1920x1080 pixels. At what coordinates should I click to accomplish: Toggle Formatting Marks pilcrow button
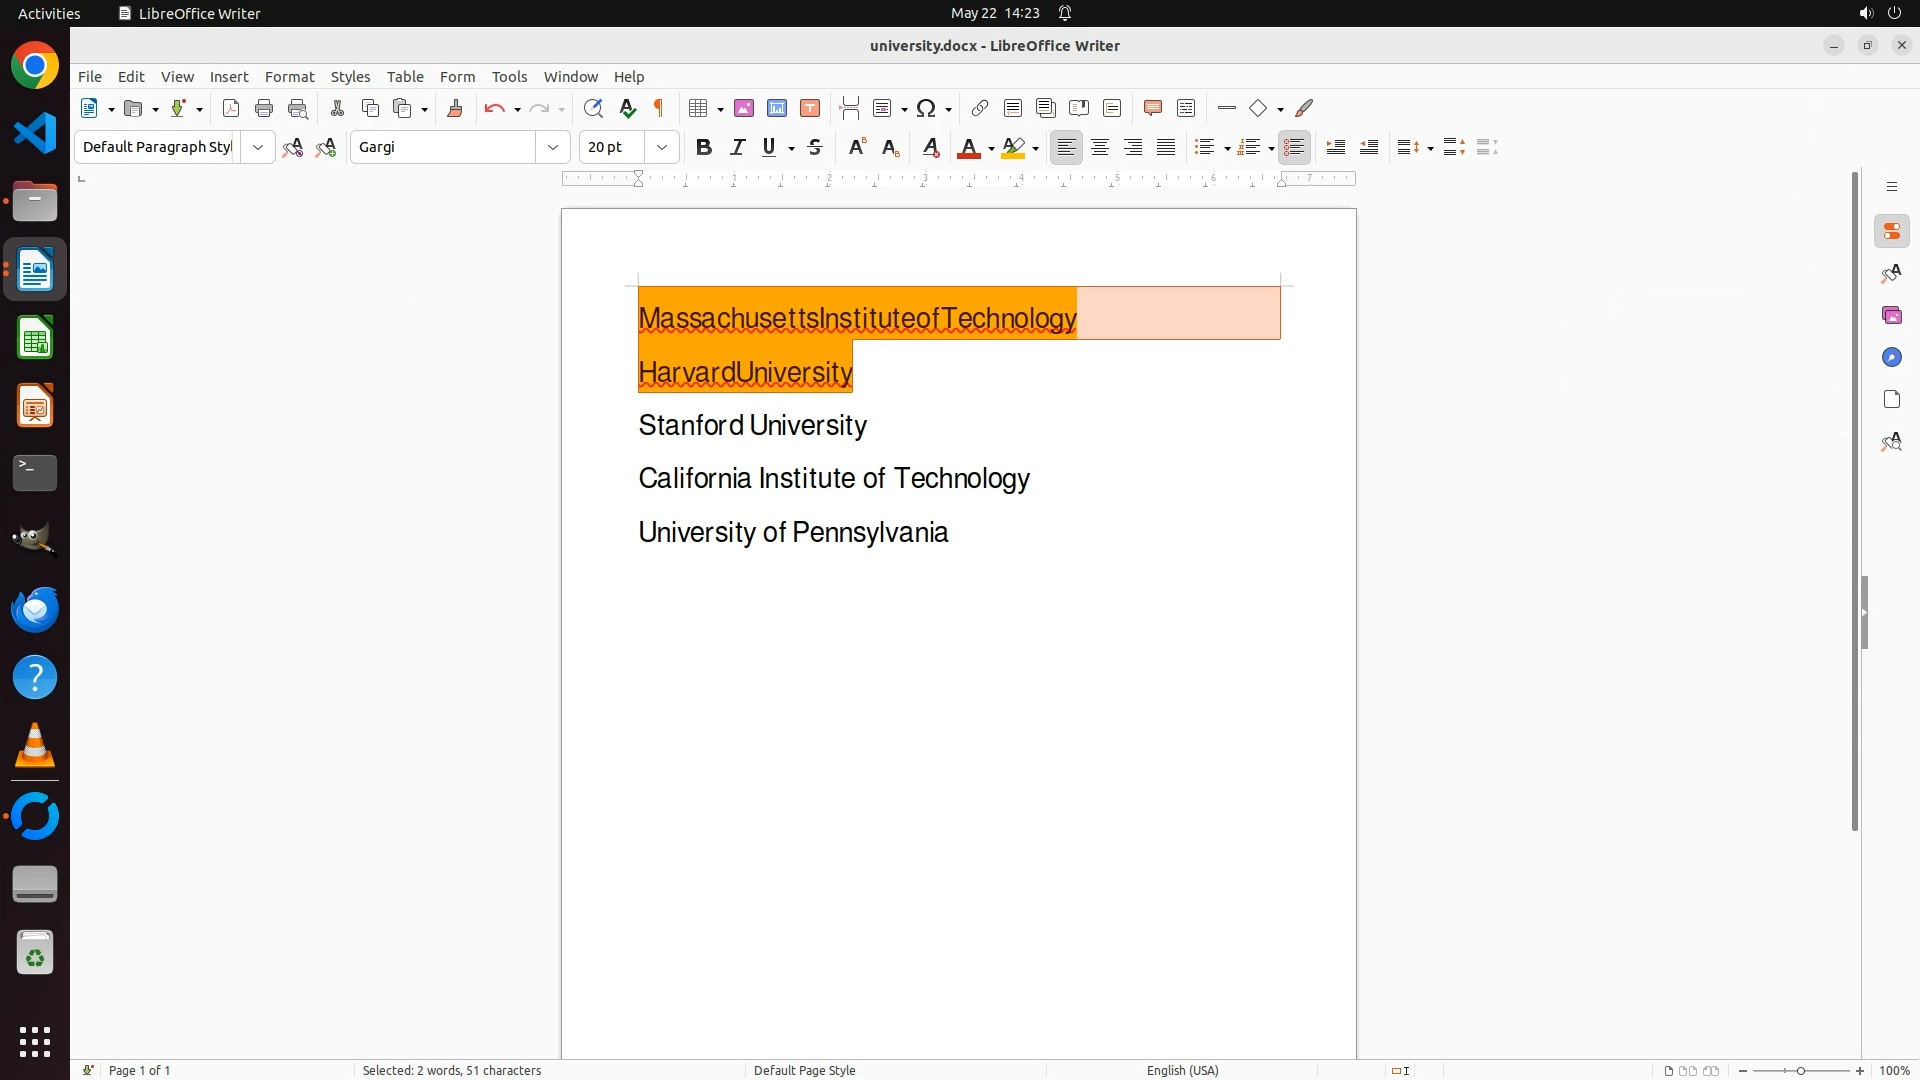click(659, 109)
